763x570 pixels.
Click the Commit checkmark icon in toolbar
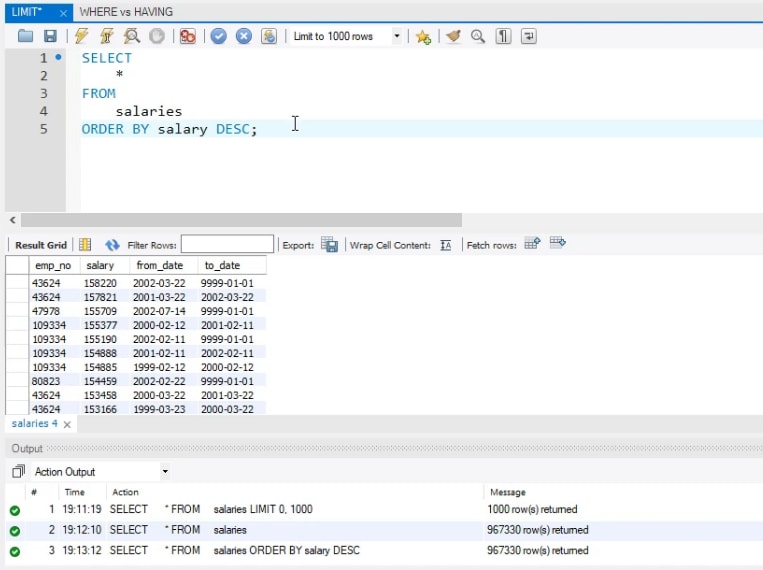click(218, 36)
